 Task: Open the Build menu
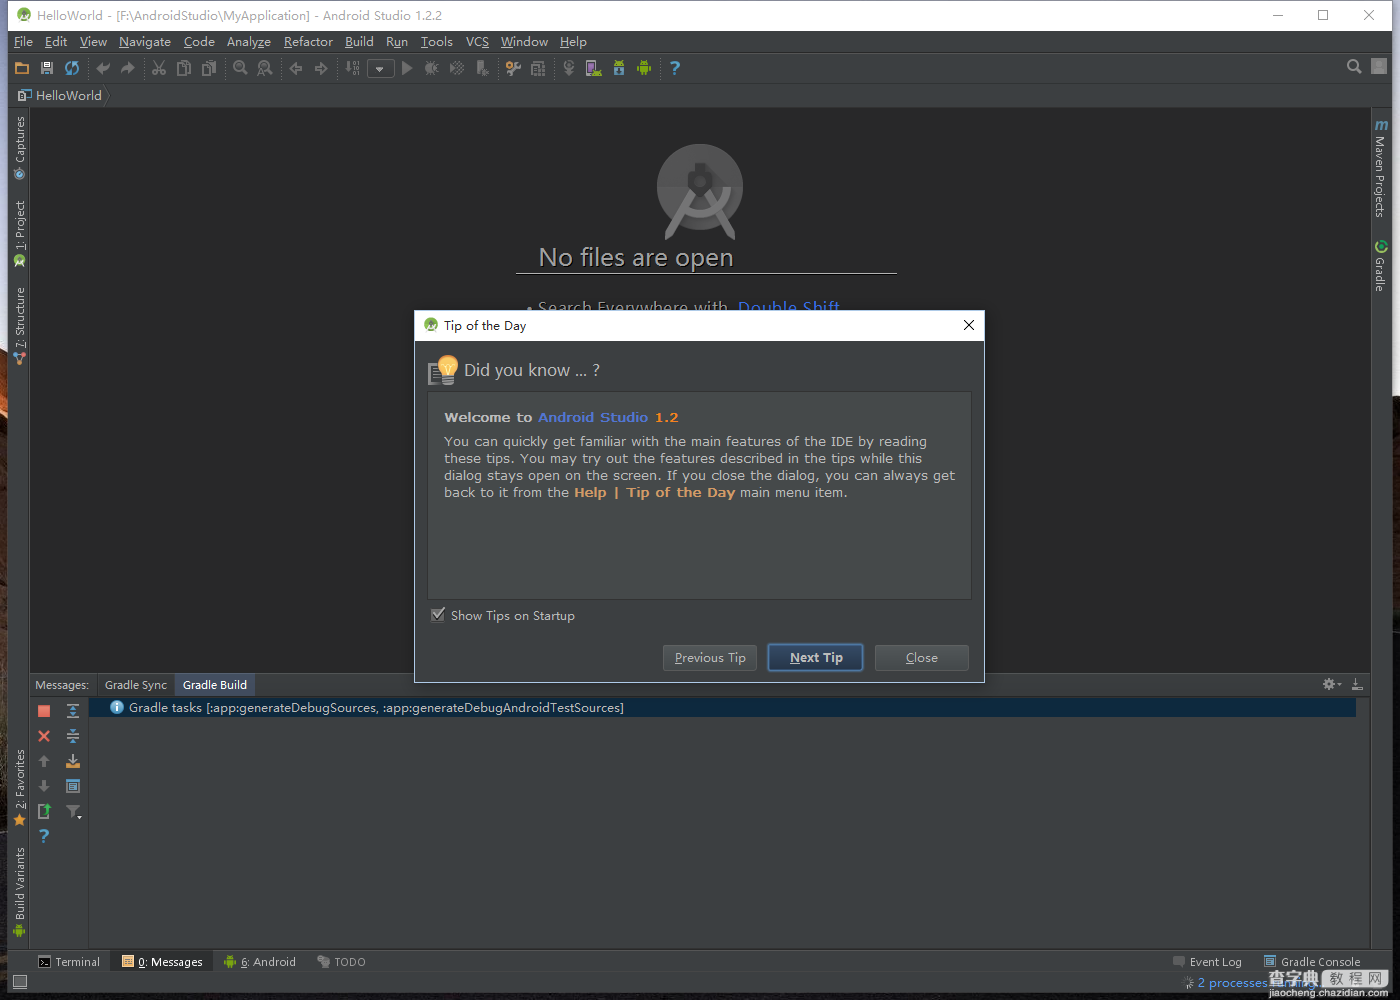[359, 42]
